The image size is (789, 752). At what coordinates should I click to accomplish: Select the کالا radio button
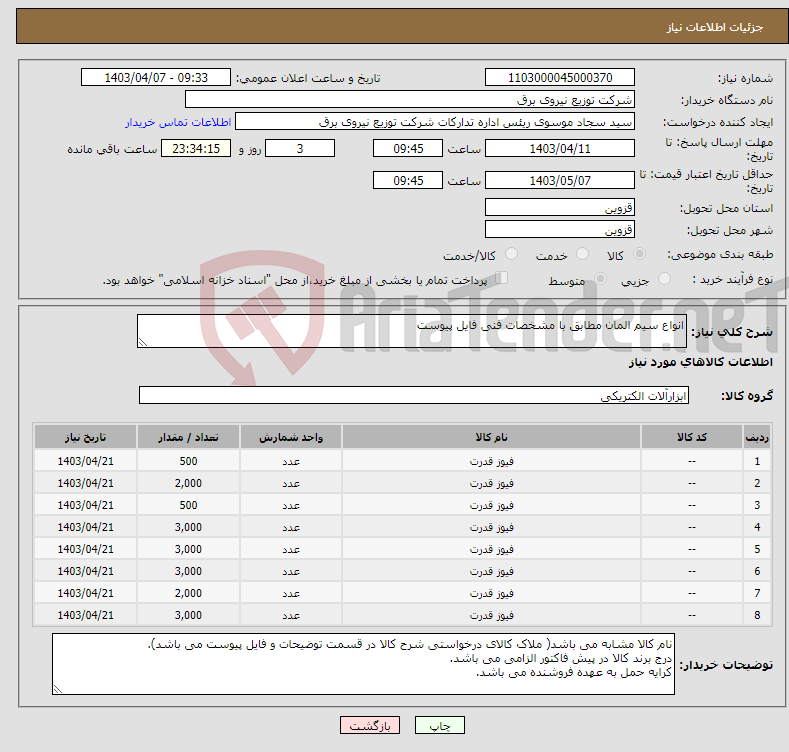639,254
